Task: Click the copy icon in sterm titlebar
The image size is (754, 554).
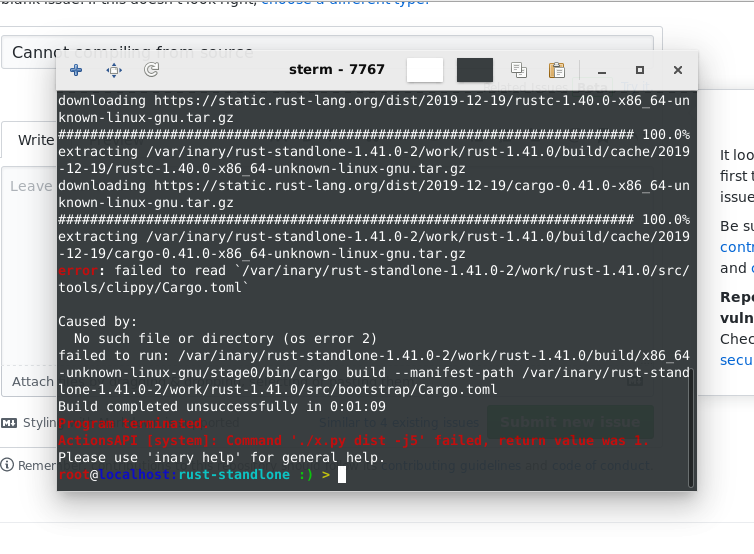Action: click(519, 70)
